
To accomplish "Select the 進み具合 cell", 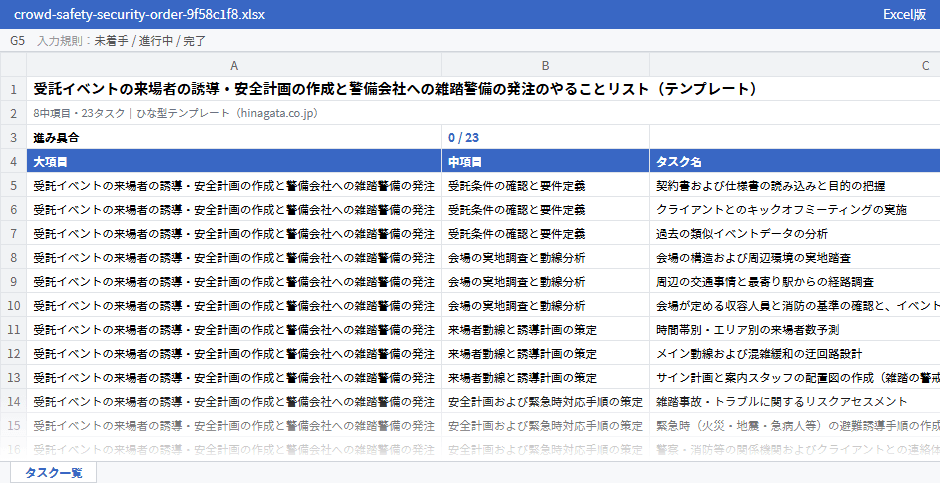I will click(234, 138).
